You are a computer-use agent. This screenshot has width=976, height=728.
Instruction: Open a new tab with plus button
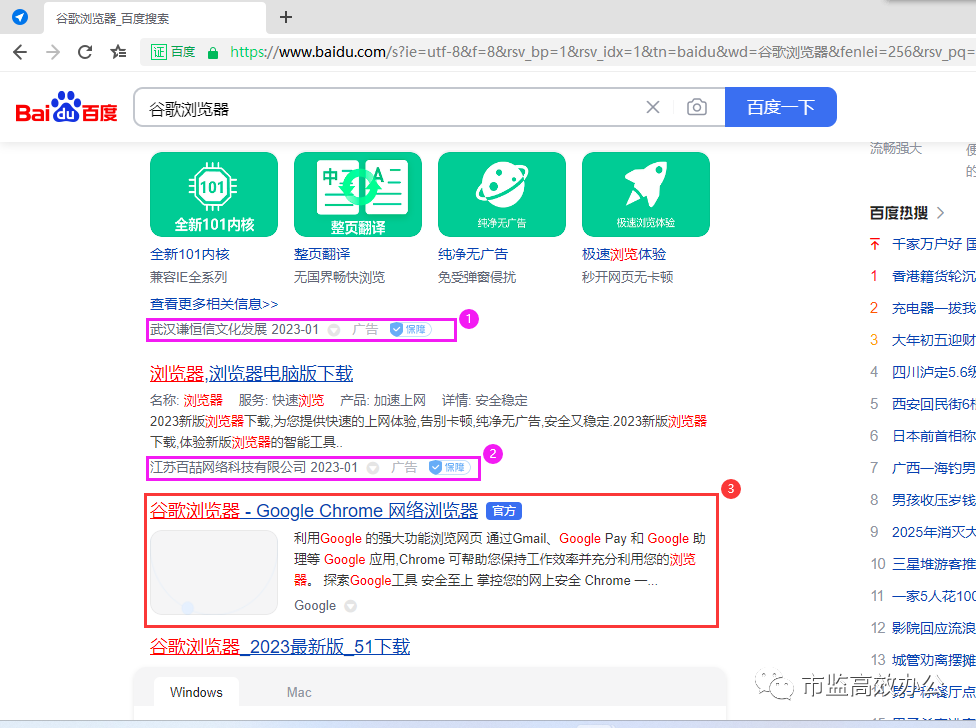click(286, 17)
